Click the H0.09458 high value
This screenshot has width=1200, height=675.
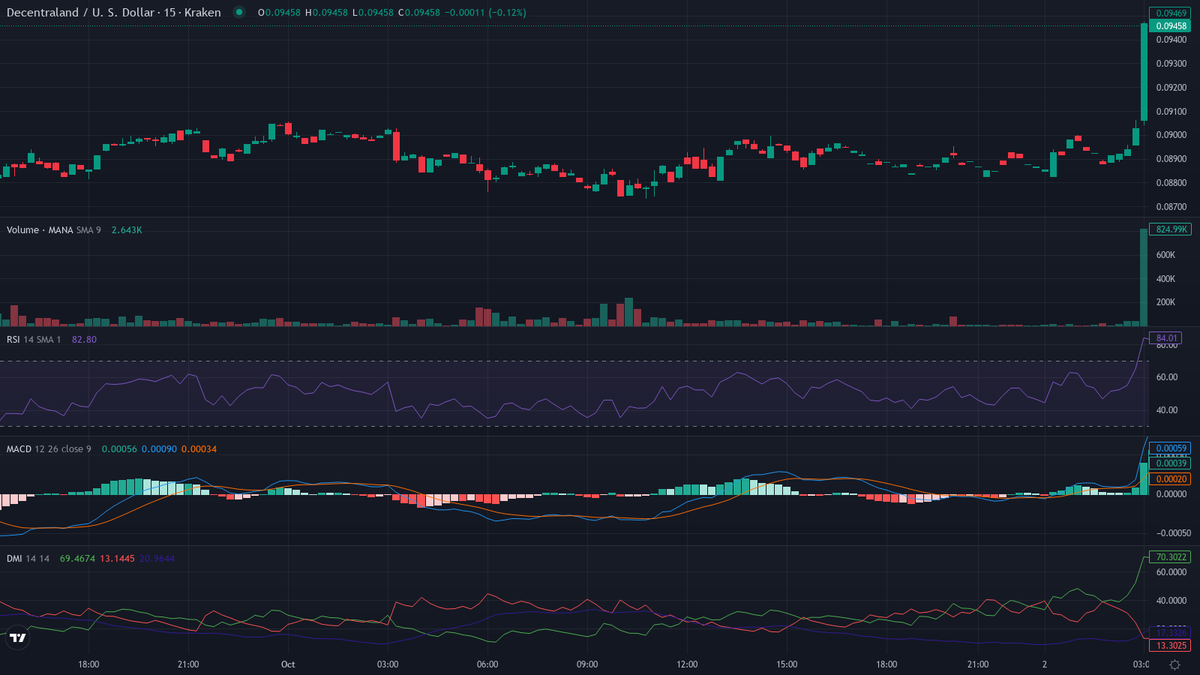click(x=327, y=12)
